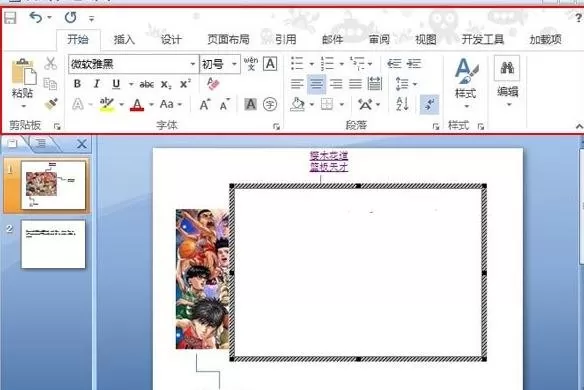Click the Save icon in quick access toolbar

(10, 18)
